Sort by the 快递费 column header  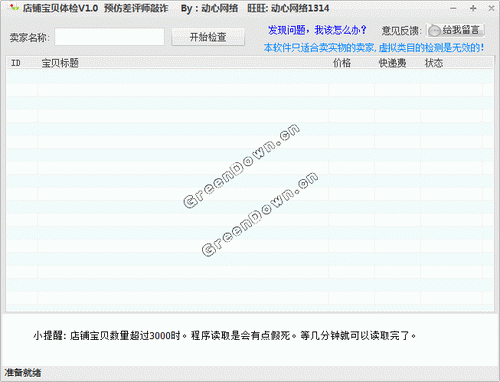[392, 63]
